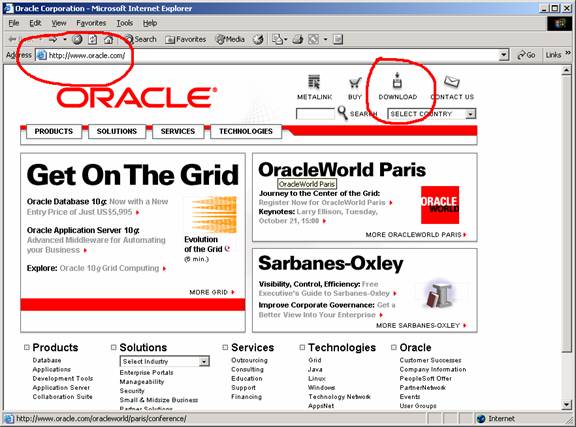Click the scrollbar down arrow
The width and height of the screenshot is (576, 427).
point(567,405)
